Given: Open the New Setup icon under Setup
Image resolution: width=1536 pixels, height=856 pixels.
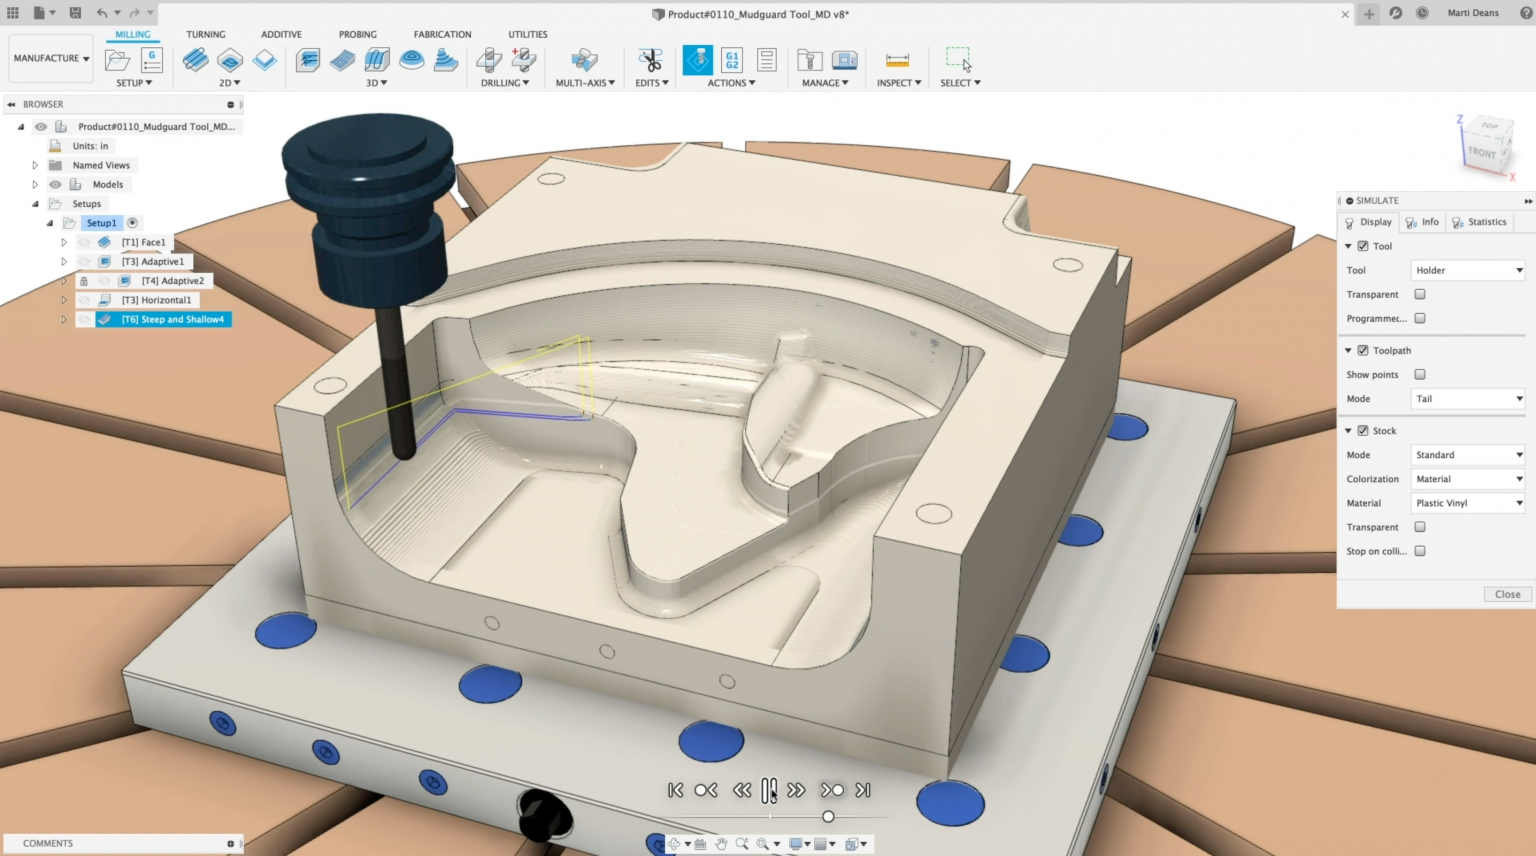Looking at the screenshot, I should 115,59.
